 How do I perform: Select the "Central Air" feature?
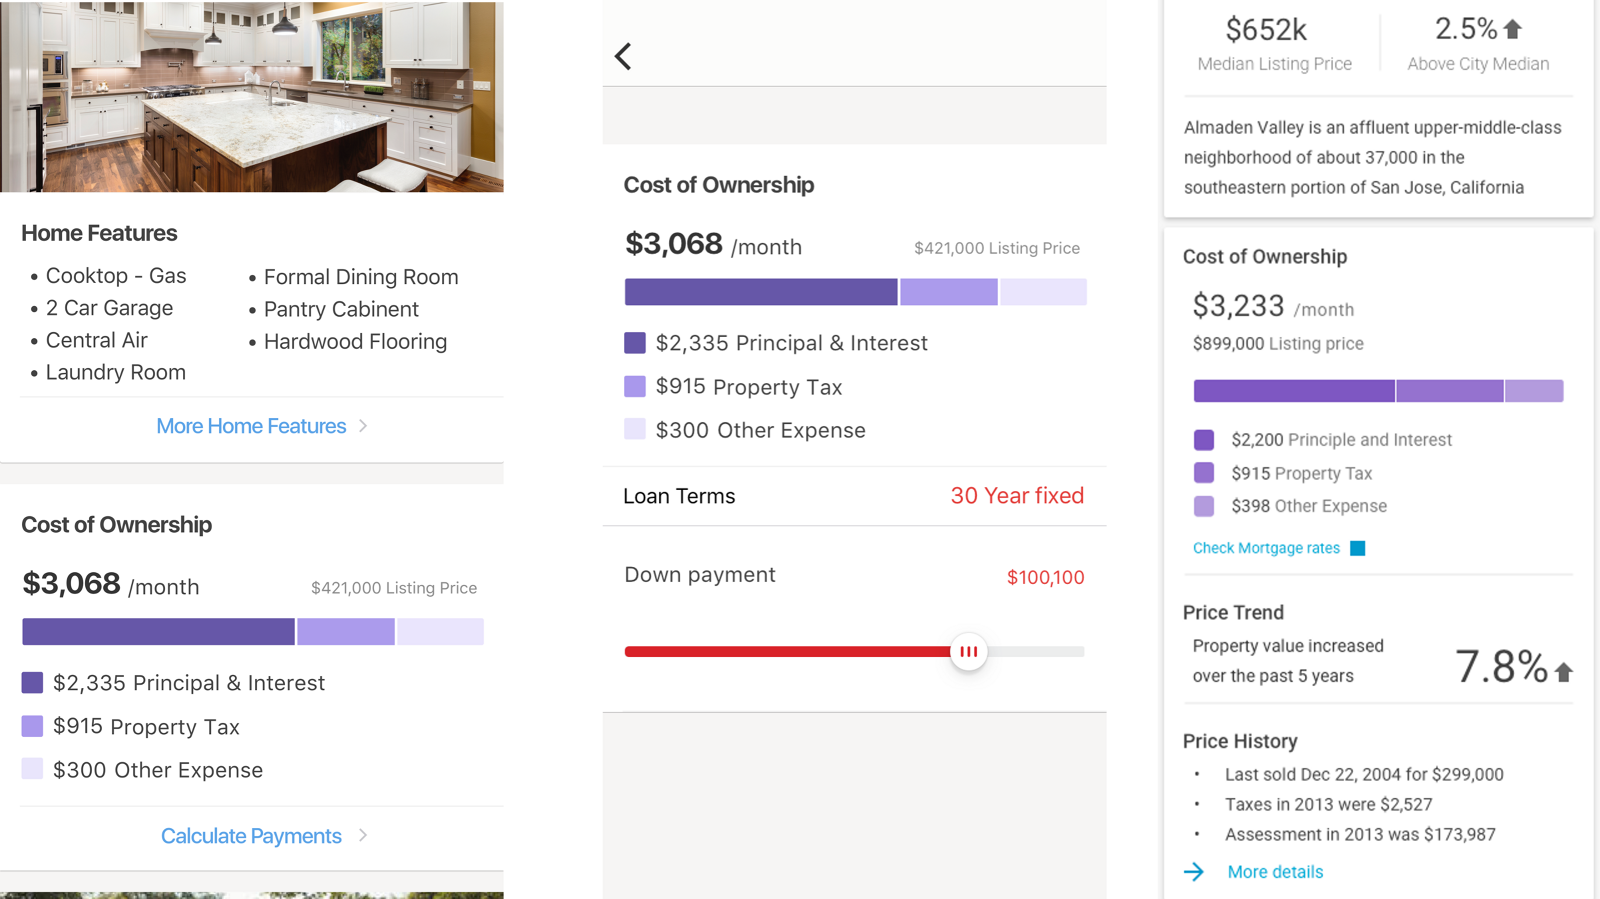pos(96,340)
